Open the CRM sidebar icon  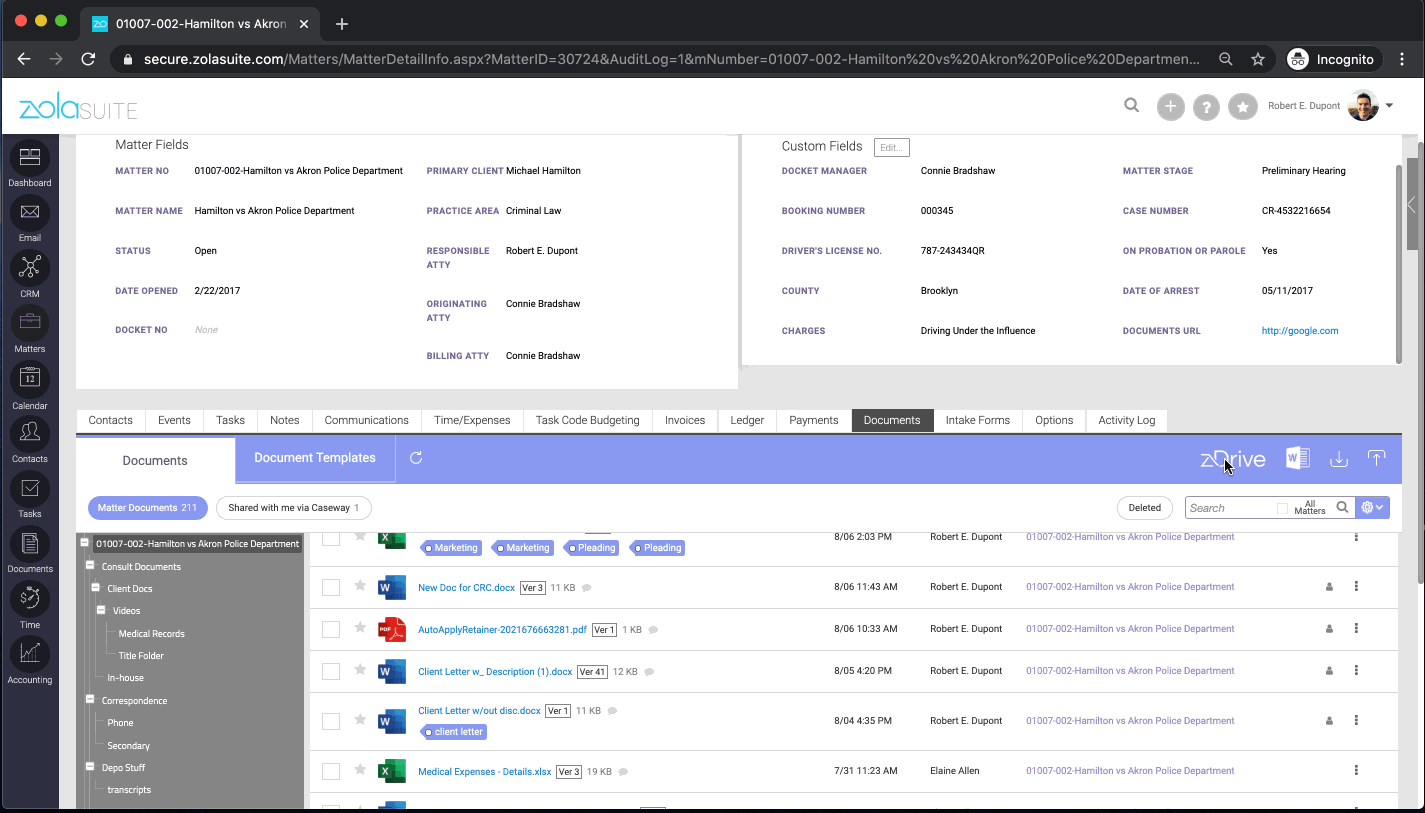(30, 275)
